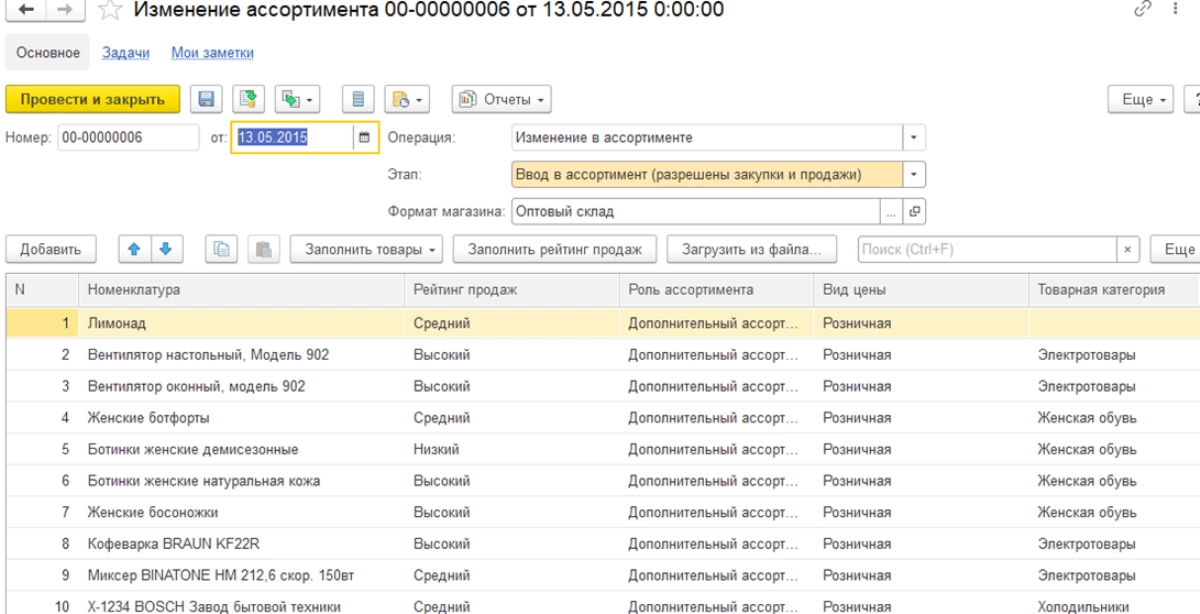The image size is (1200, 614).
Task: Copy rows with the copy icon
Action: point(222,249)
